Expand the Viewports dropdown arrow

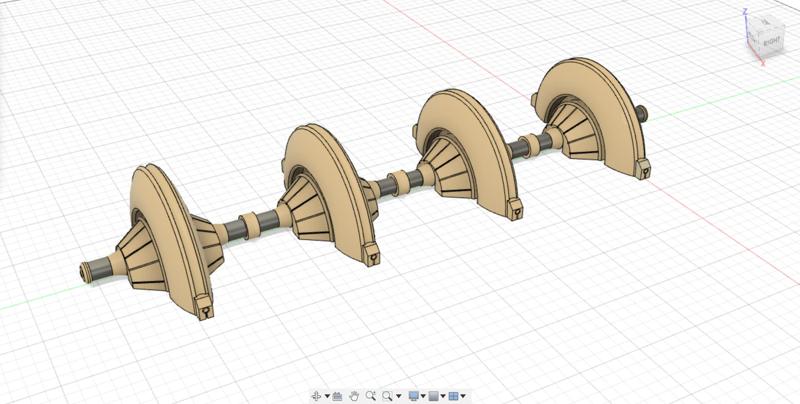[463, 396]
